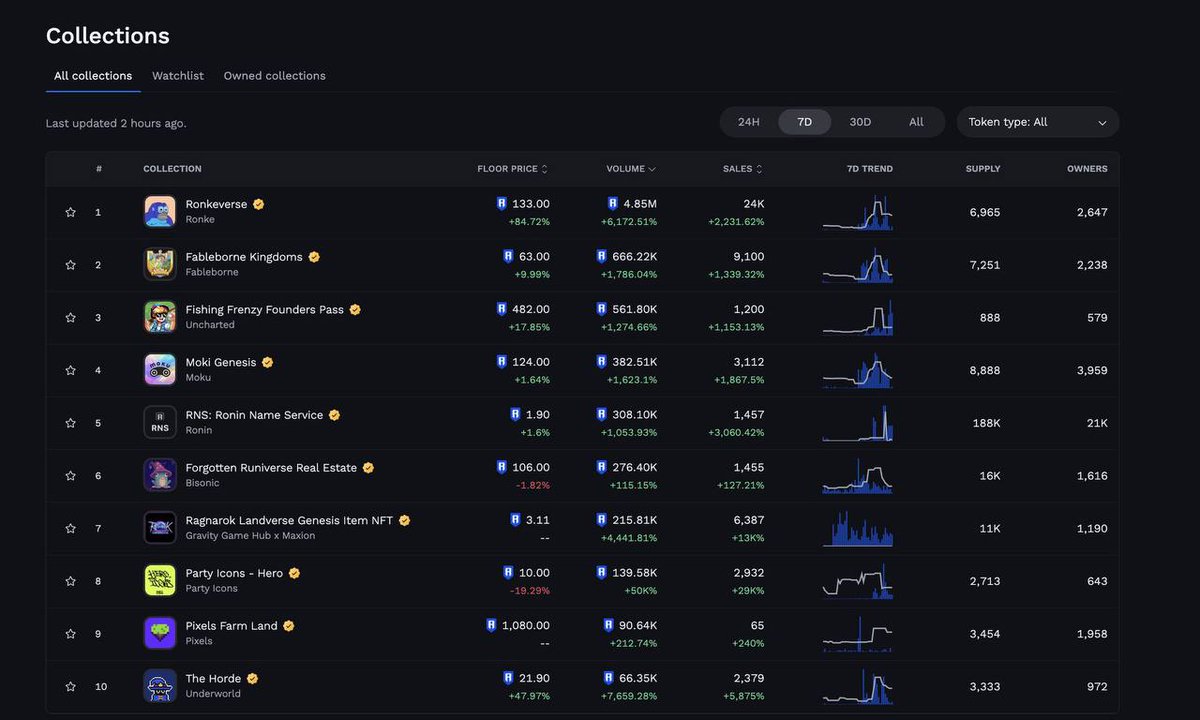Click the RNS supply value 188K

pyautogui.click(x=987, y=423)
